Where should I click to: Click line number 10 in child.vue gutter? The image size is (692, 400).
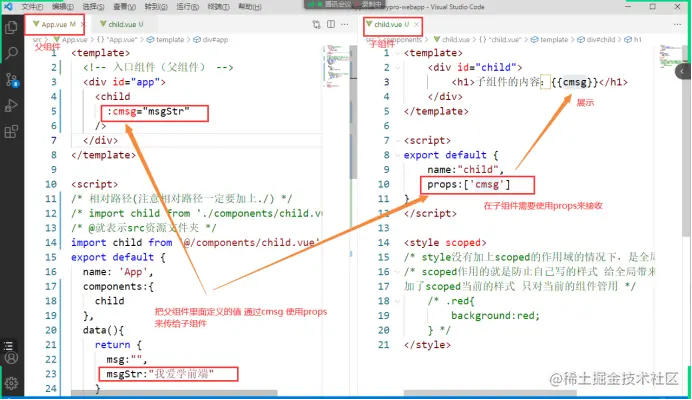click(x=384, y=184)
